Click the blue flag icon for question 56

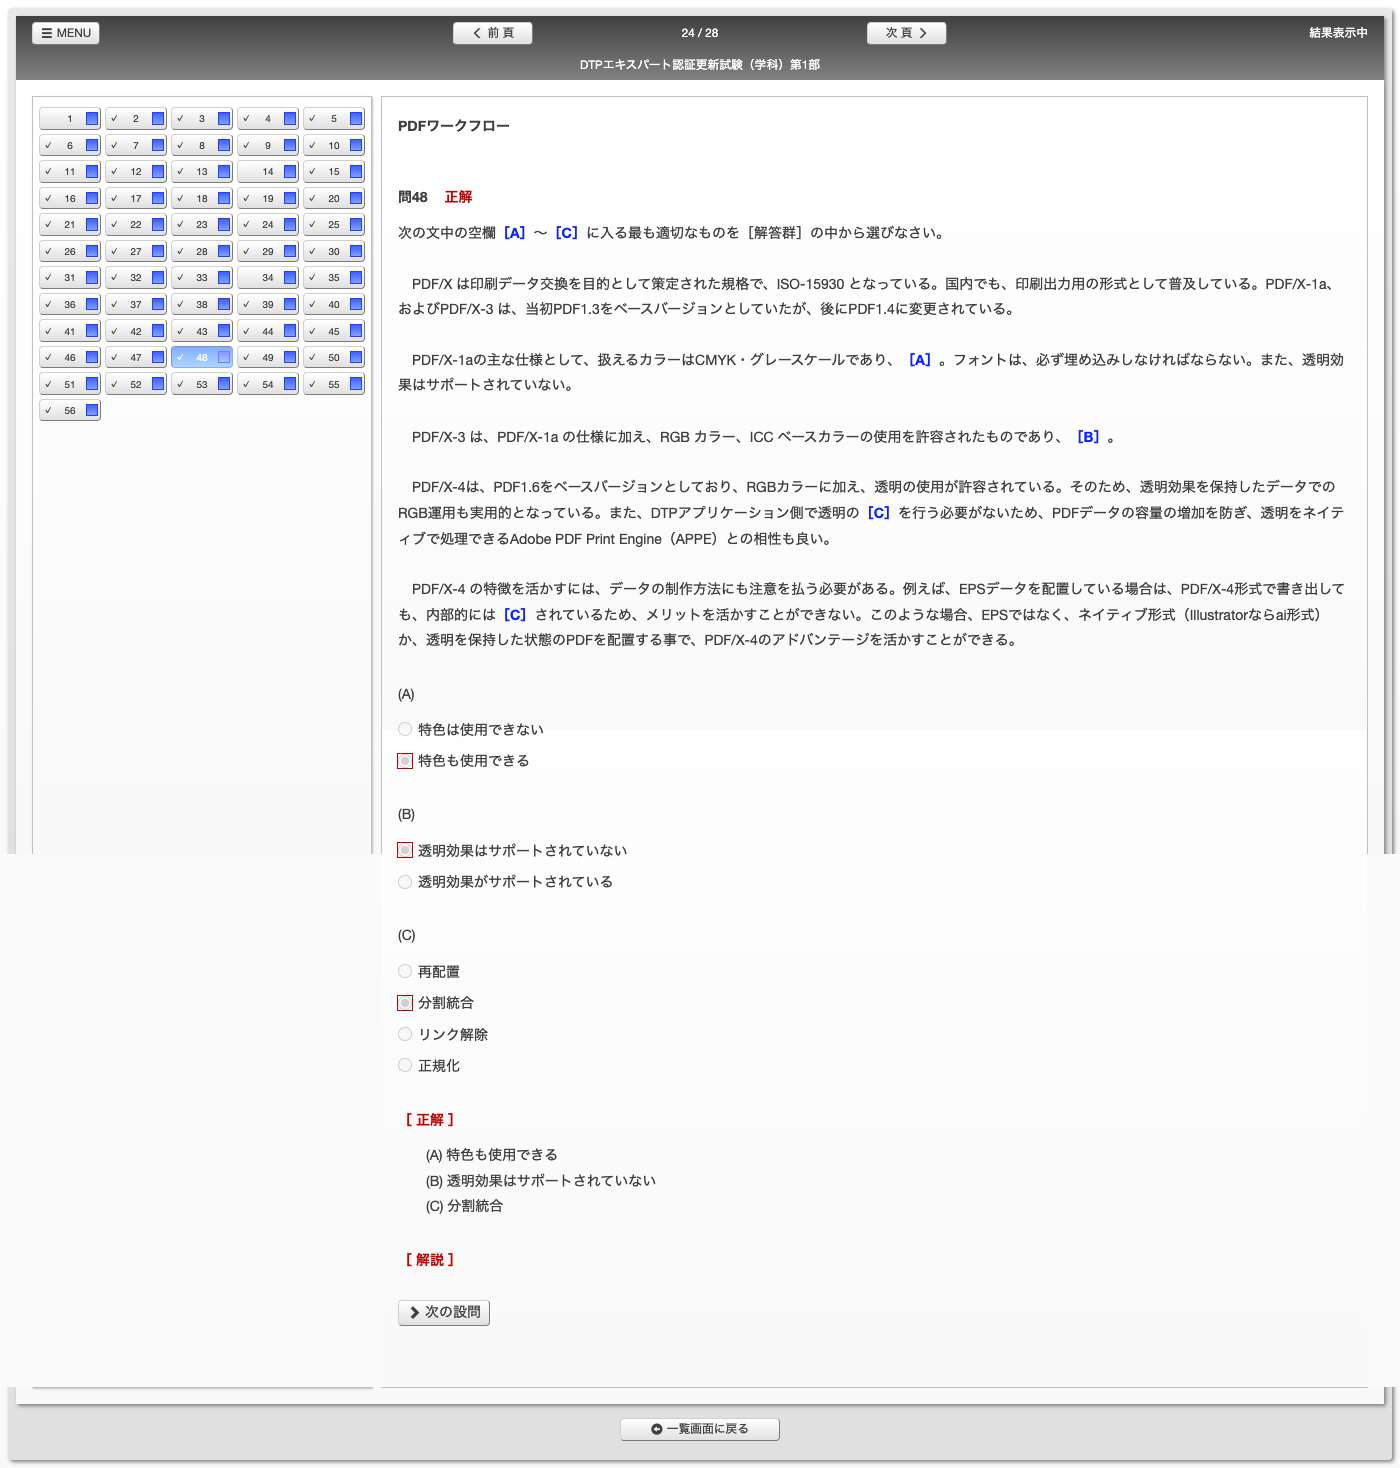(92, 410)
